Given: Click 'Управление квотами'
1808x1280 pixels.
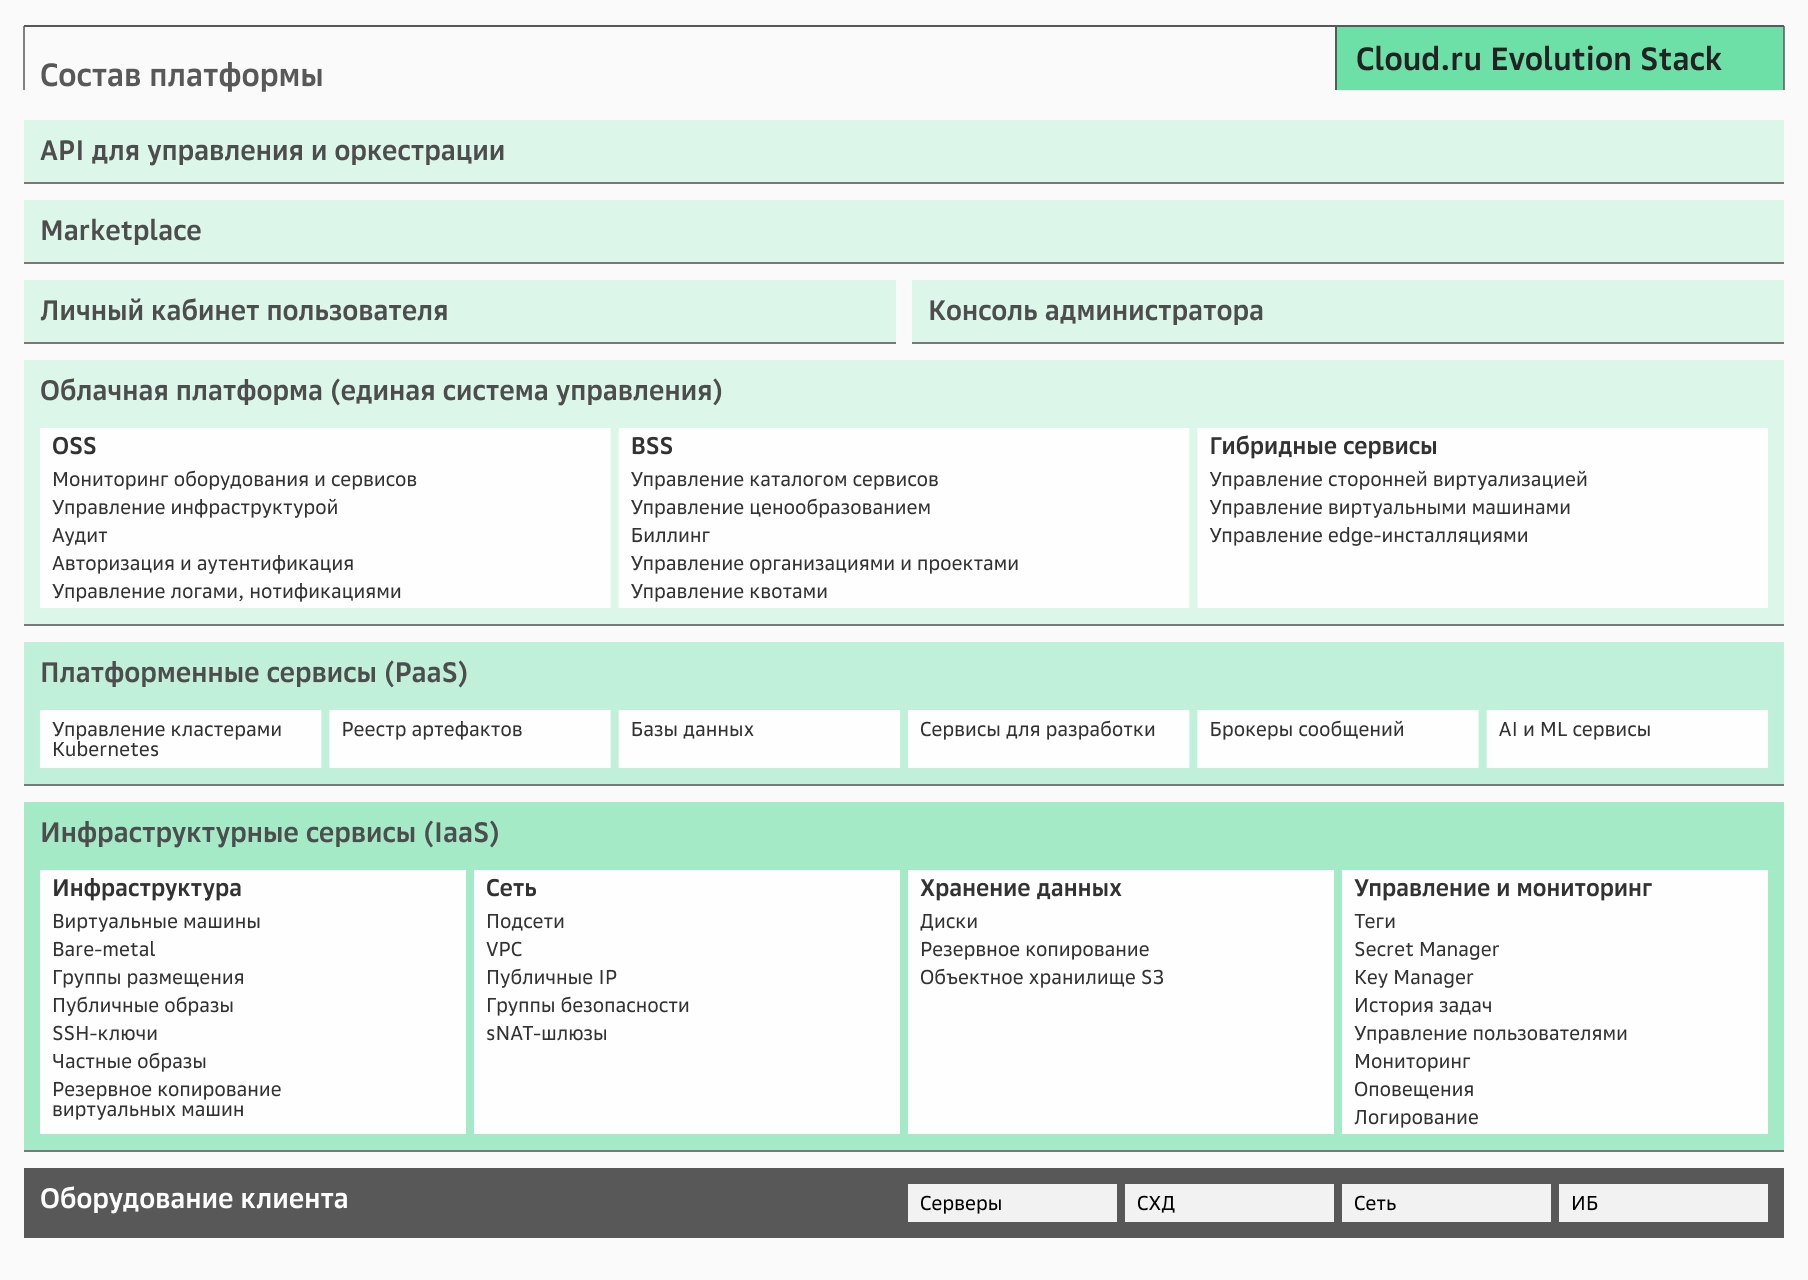Looking at the screenshot, I should coord(729,592).
